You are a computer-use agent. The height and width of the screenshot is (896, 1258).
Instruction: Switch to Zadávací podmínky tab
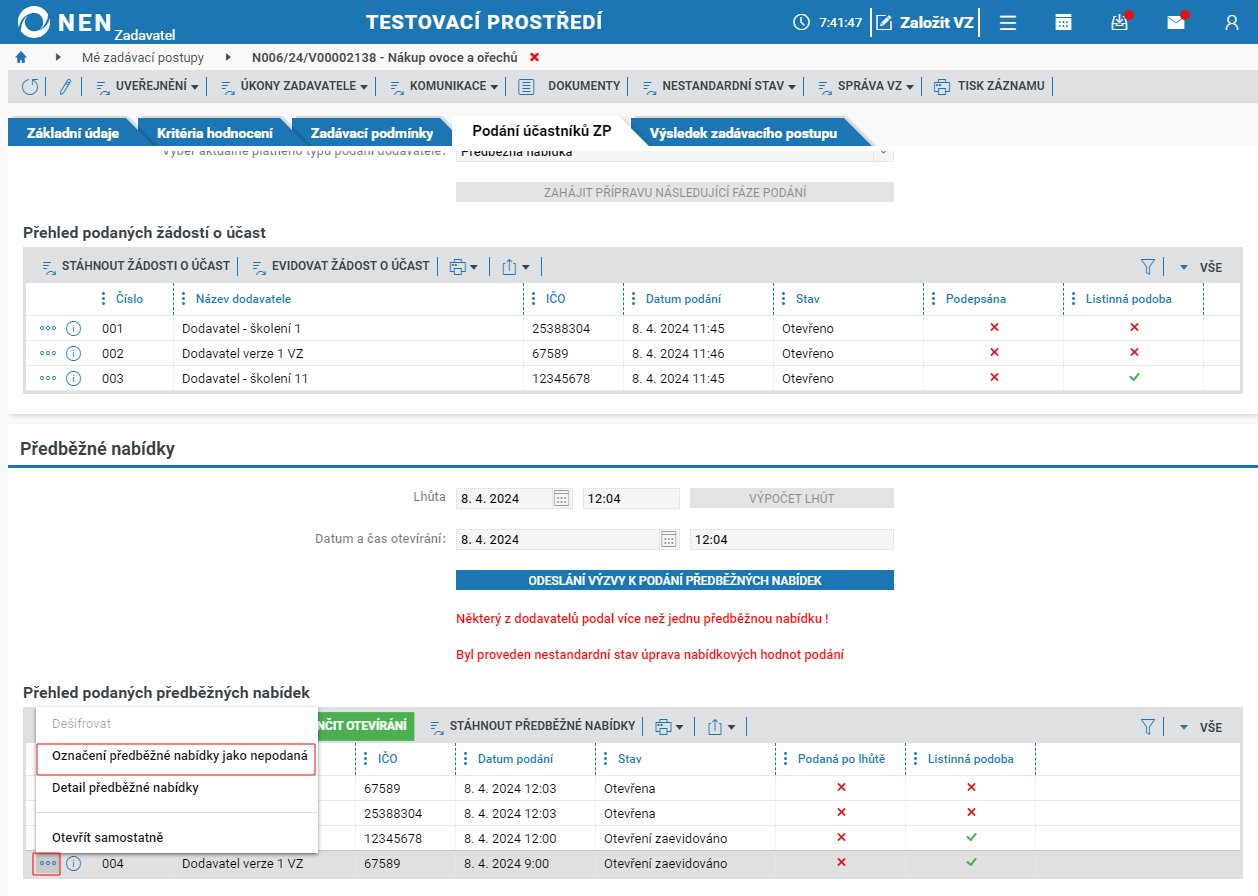point(371,132)
